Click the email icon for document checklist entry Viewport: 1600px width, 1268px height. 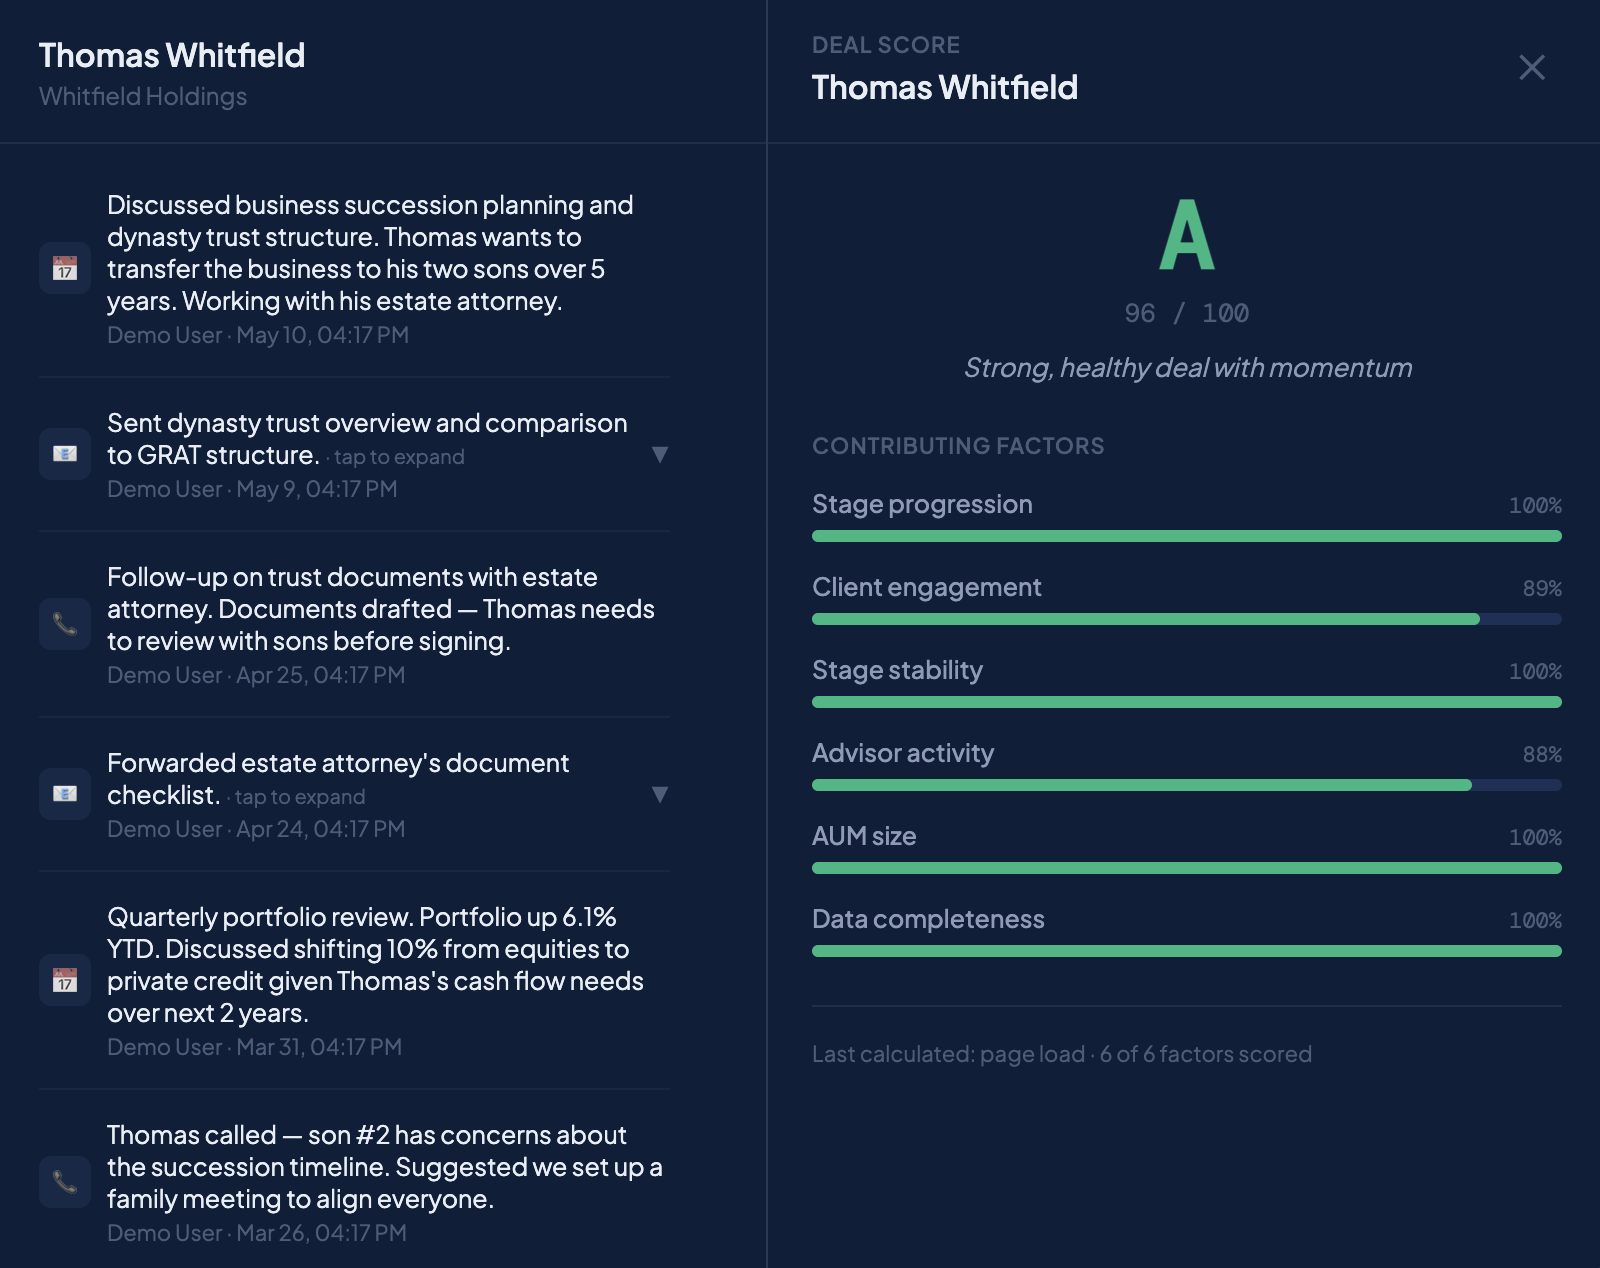coord(65,794)
